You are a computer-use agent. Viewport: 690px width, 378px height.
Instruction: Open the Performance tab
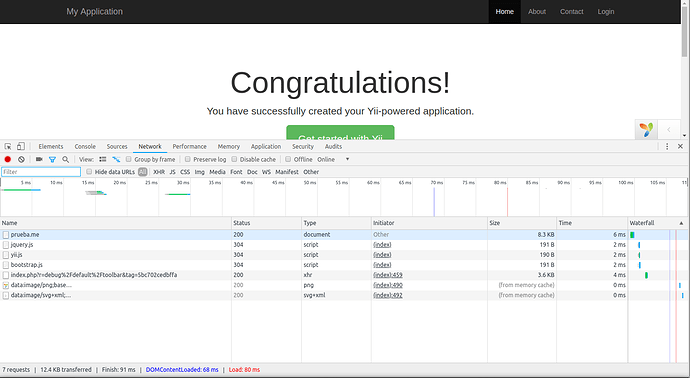coord(189,147)
